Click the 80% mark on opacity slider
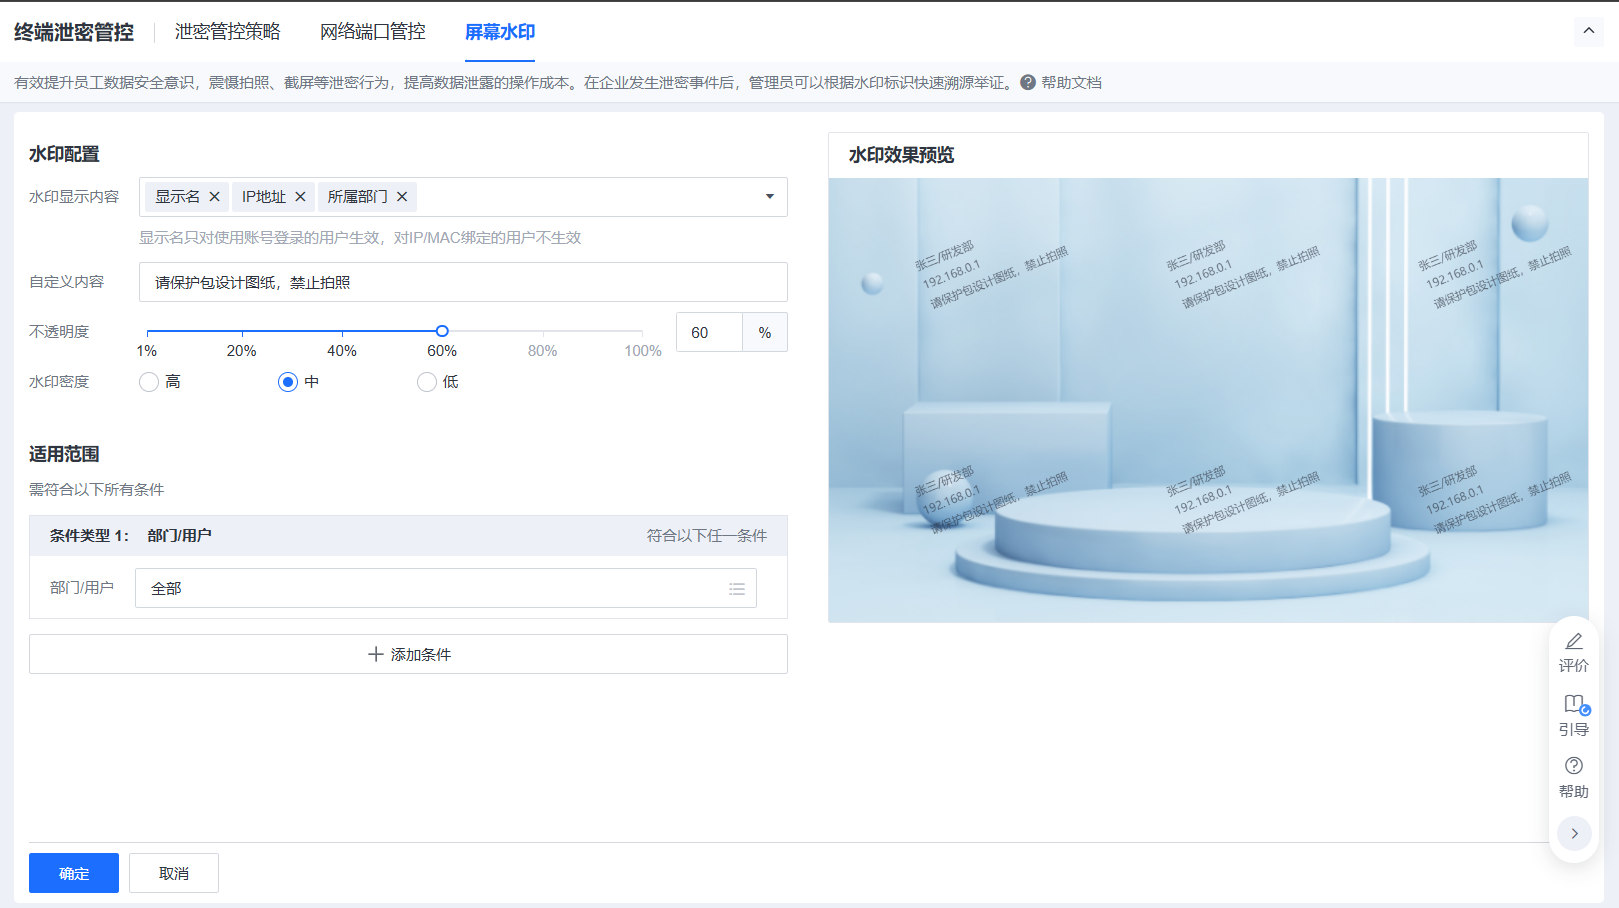 pos(543,332)
